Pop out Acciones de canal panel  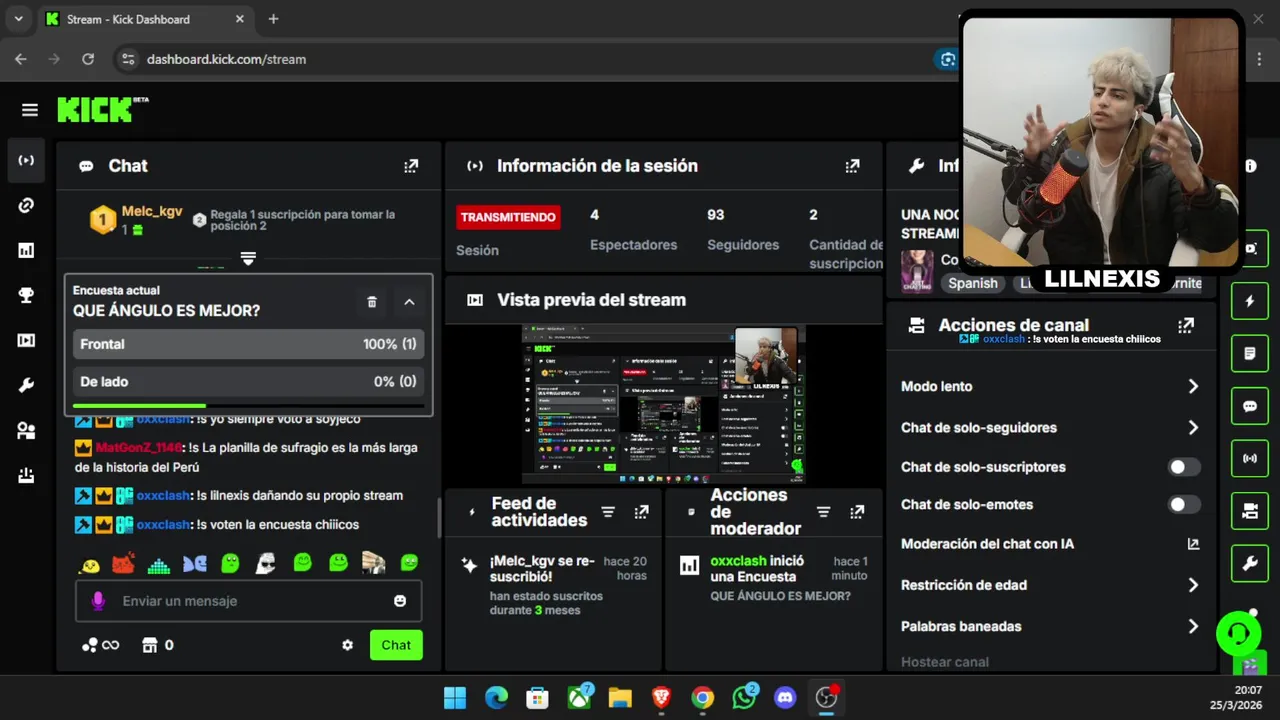click(x=1186, y=325)
